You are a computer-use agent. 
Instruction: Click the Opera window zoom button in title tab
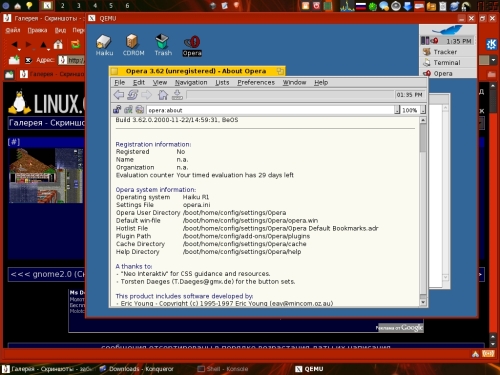(x=280, y=71)
